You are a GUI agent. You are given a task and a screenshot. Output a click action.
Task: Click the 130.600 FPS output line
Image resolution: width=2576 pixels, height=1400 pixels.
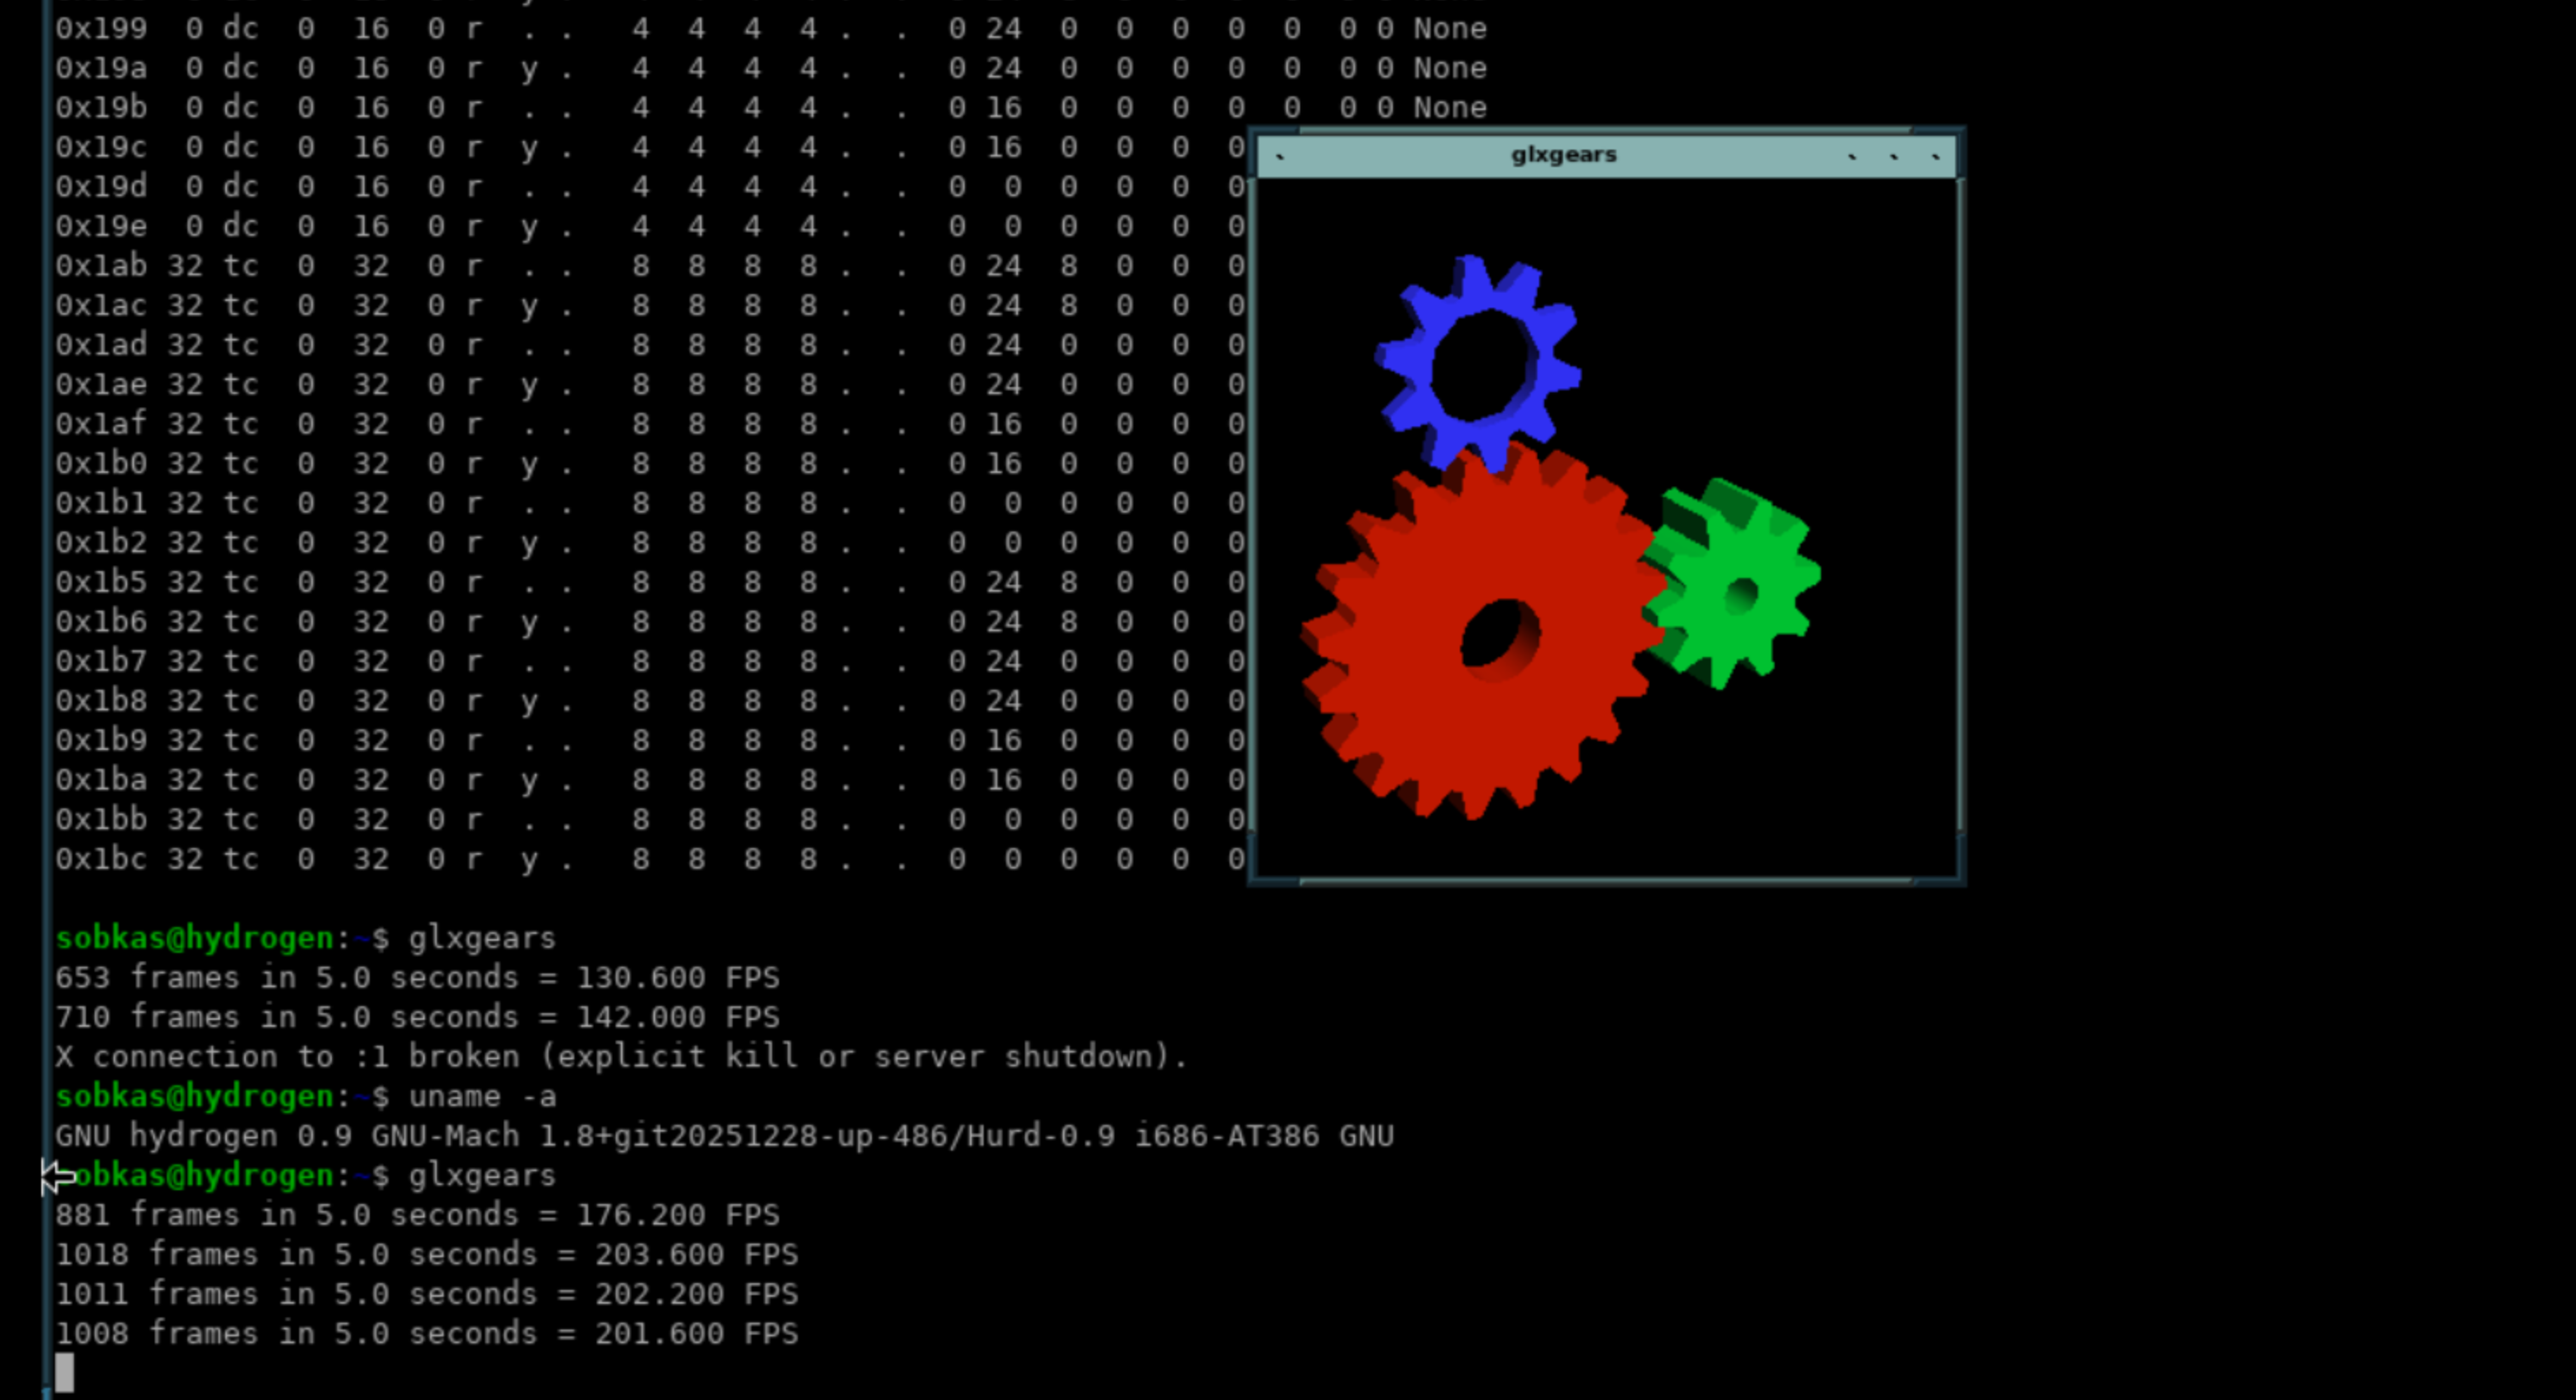[416, 977]
